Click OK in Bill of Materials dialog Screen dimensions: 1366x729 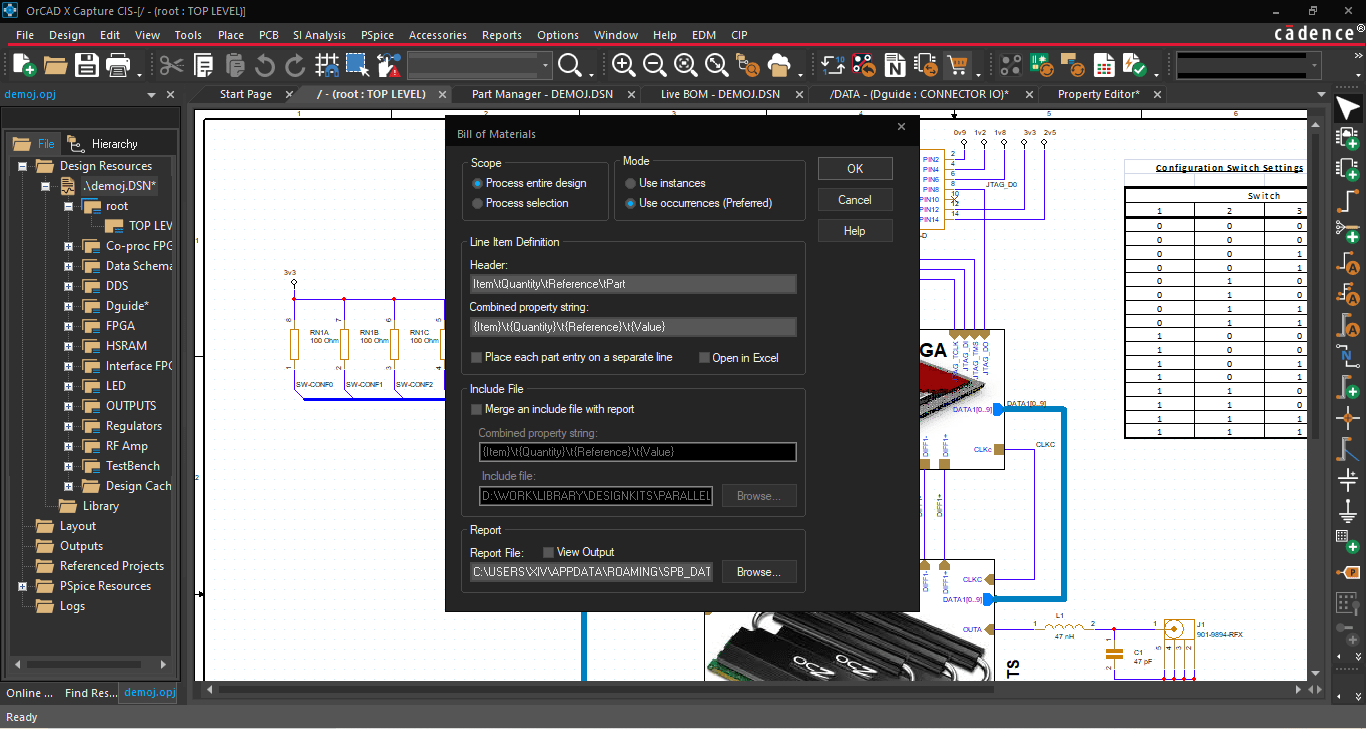(x=855, y=169)
